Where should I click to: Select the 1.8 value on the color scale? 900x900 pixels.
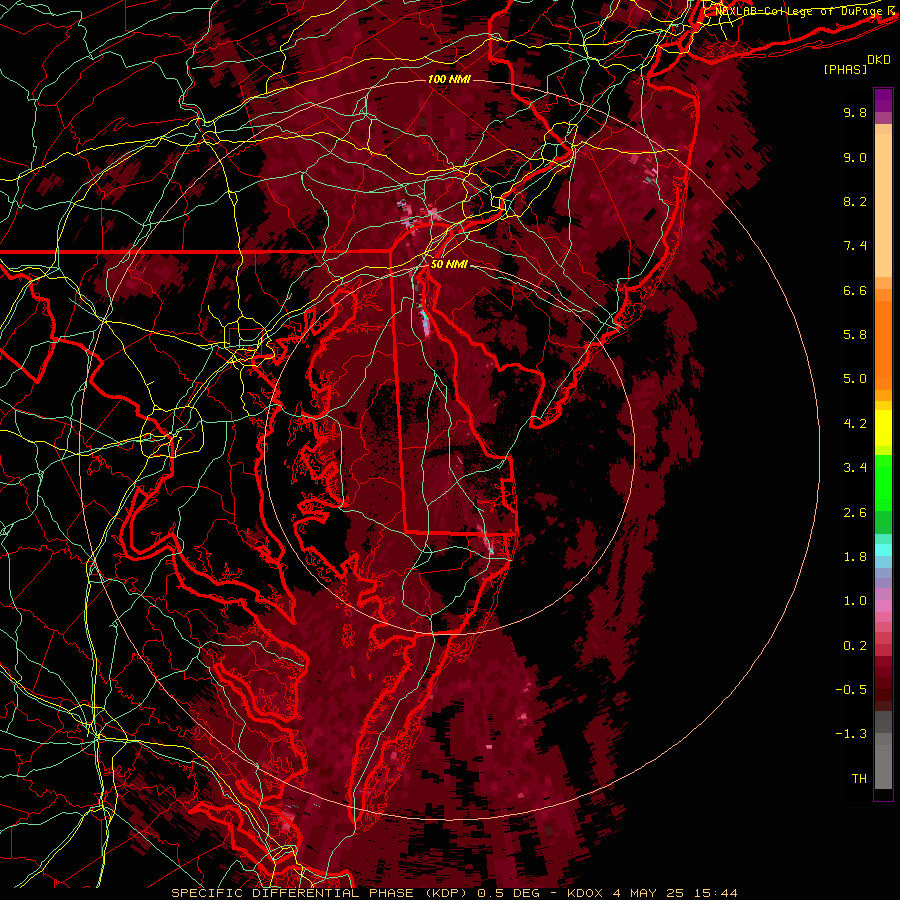[x=855, y=557]
